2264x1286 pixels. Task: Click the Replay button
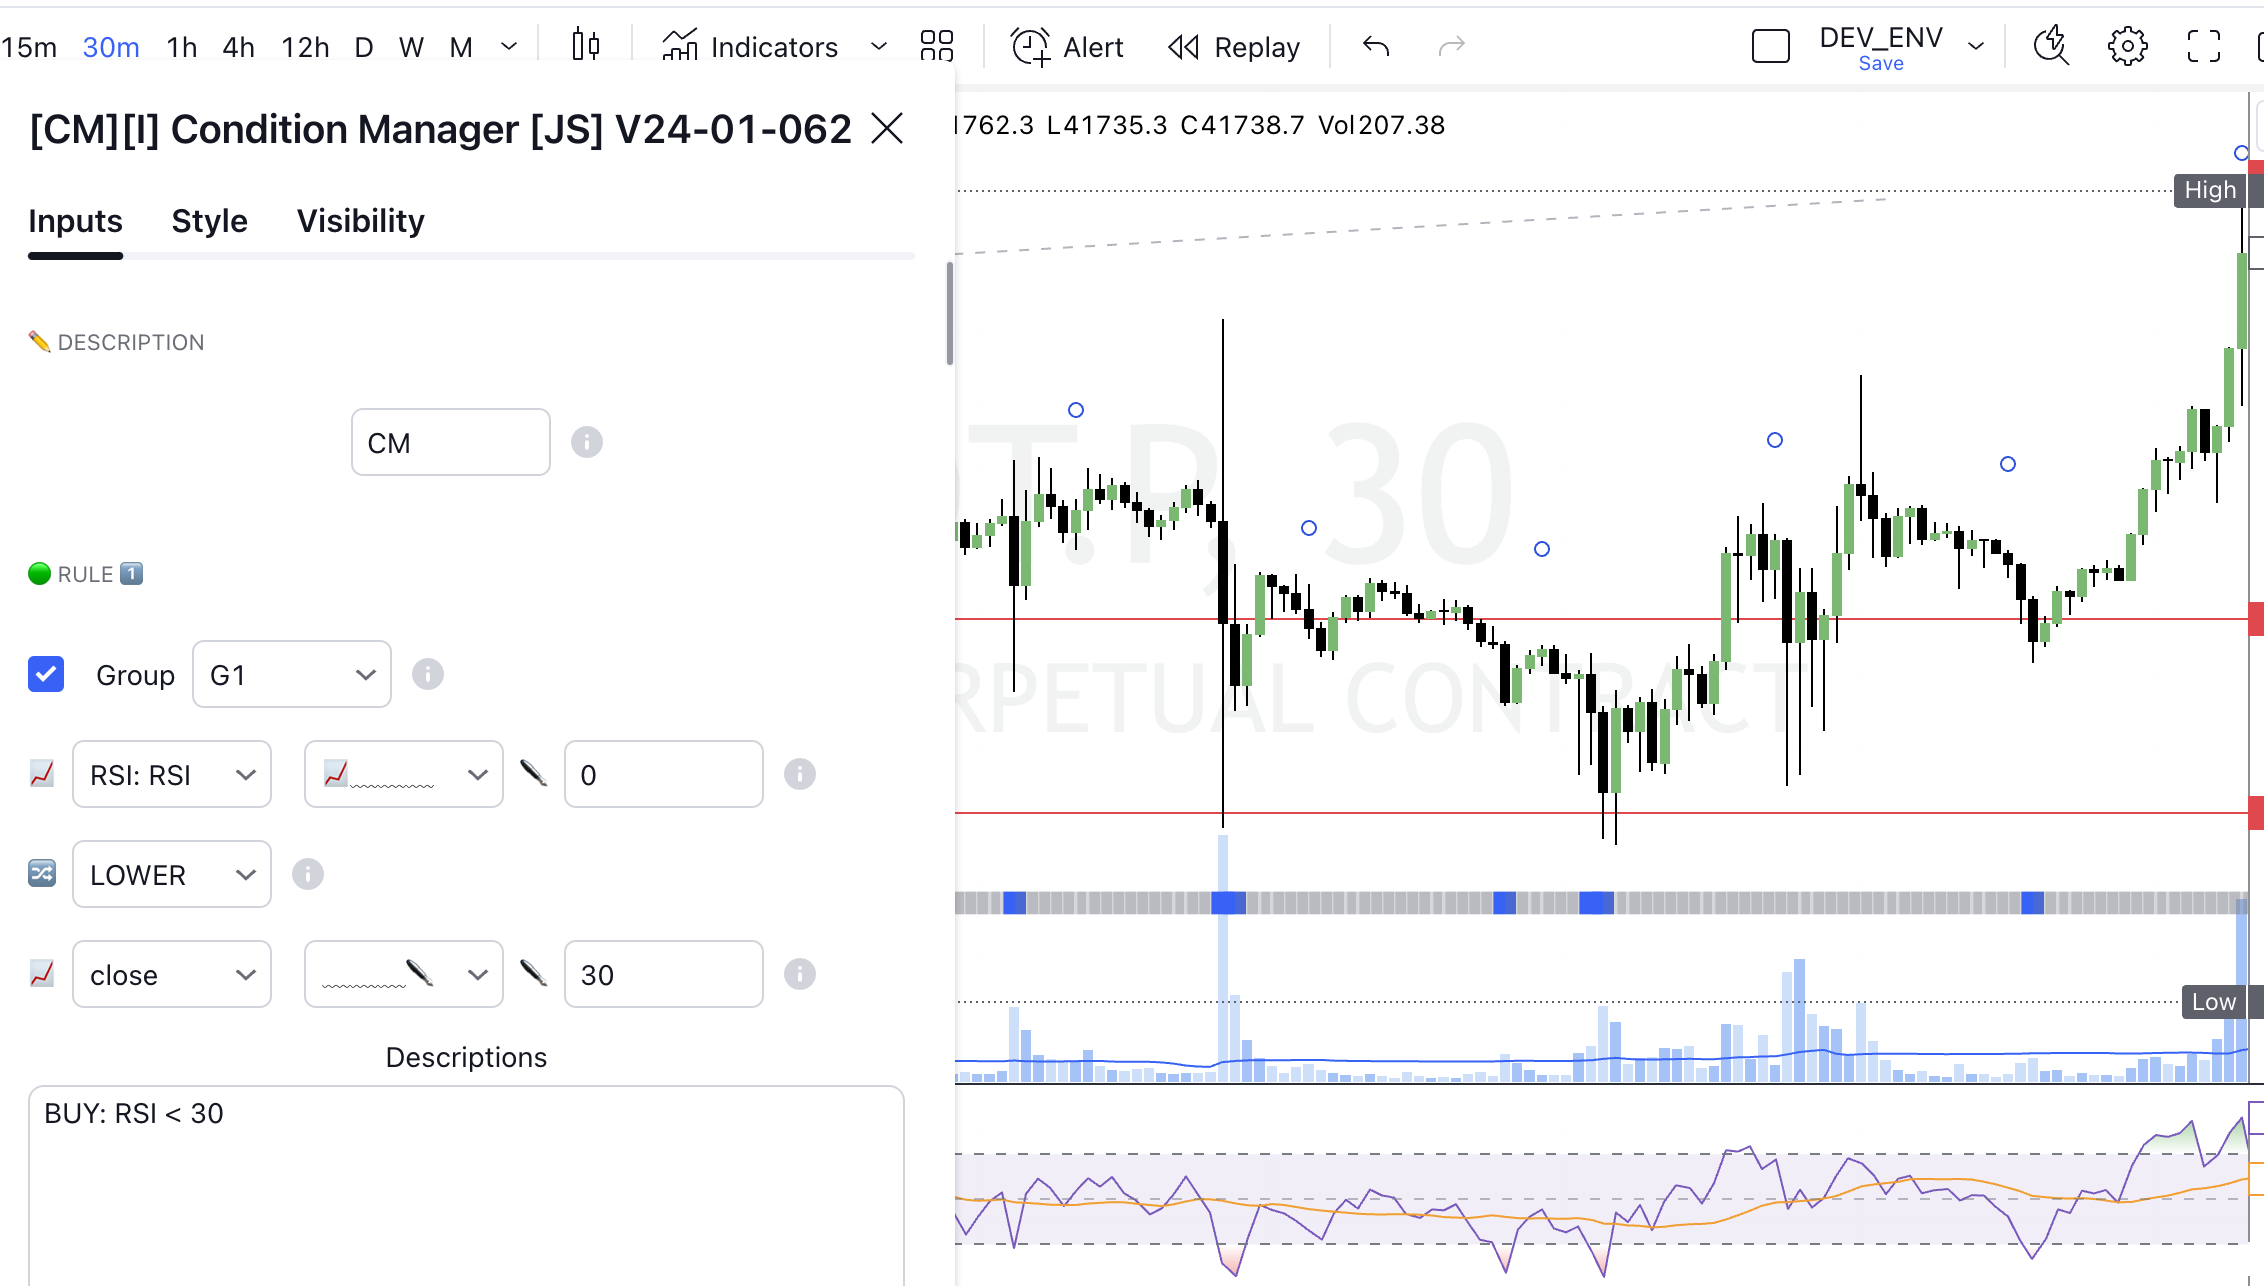(1234, 46)
